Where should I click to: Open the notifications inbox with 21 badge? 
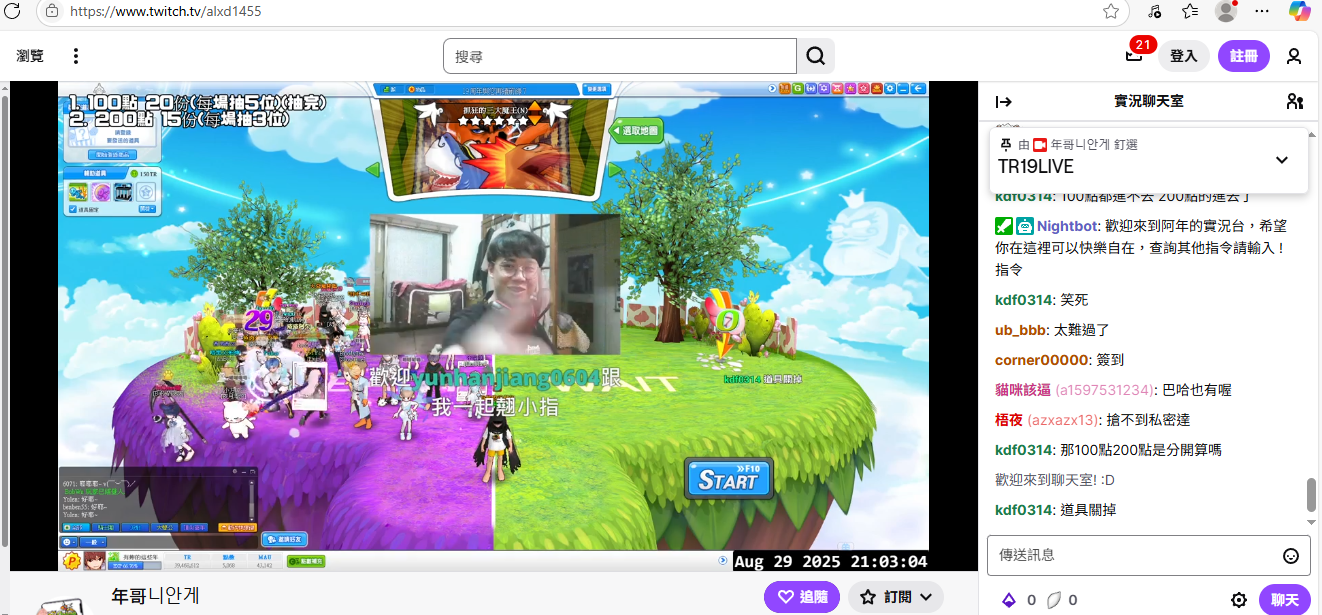(x=1134, y=56)
